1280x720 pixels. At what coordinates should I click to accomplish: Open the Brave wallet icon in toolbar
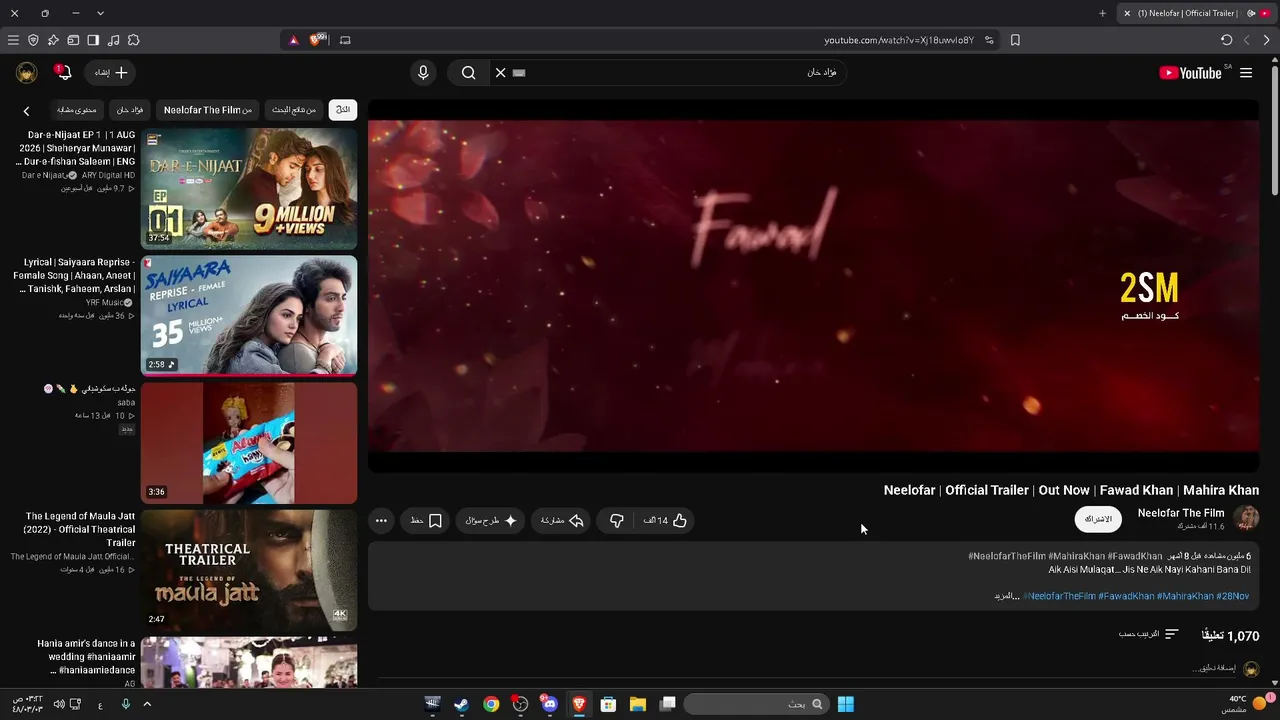click(x=73, y=40)
